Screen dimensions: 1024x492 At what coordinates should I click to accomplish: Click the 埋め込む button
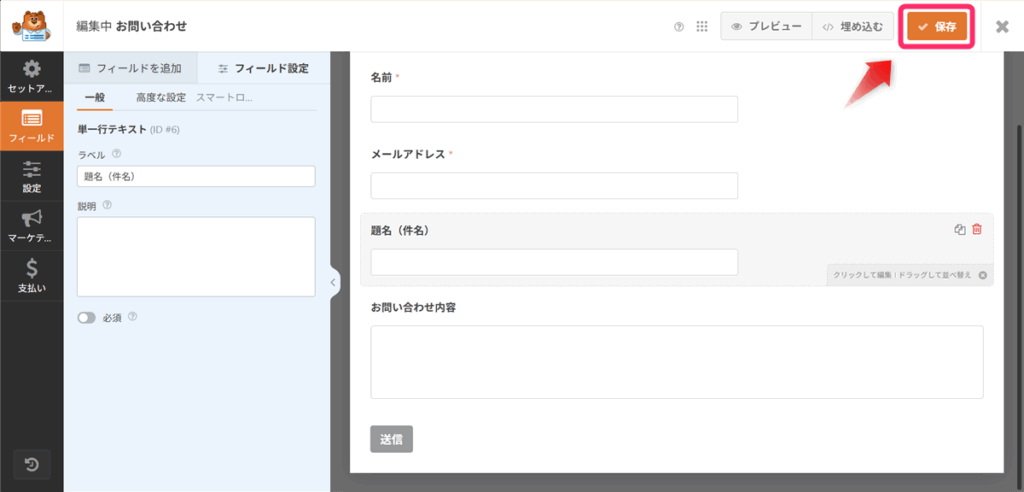[x=852, y=27]
